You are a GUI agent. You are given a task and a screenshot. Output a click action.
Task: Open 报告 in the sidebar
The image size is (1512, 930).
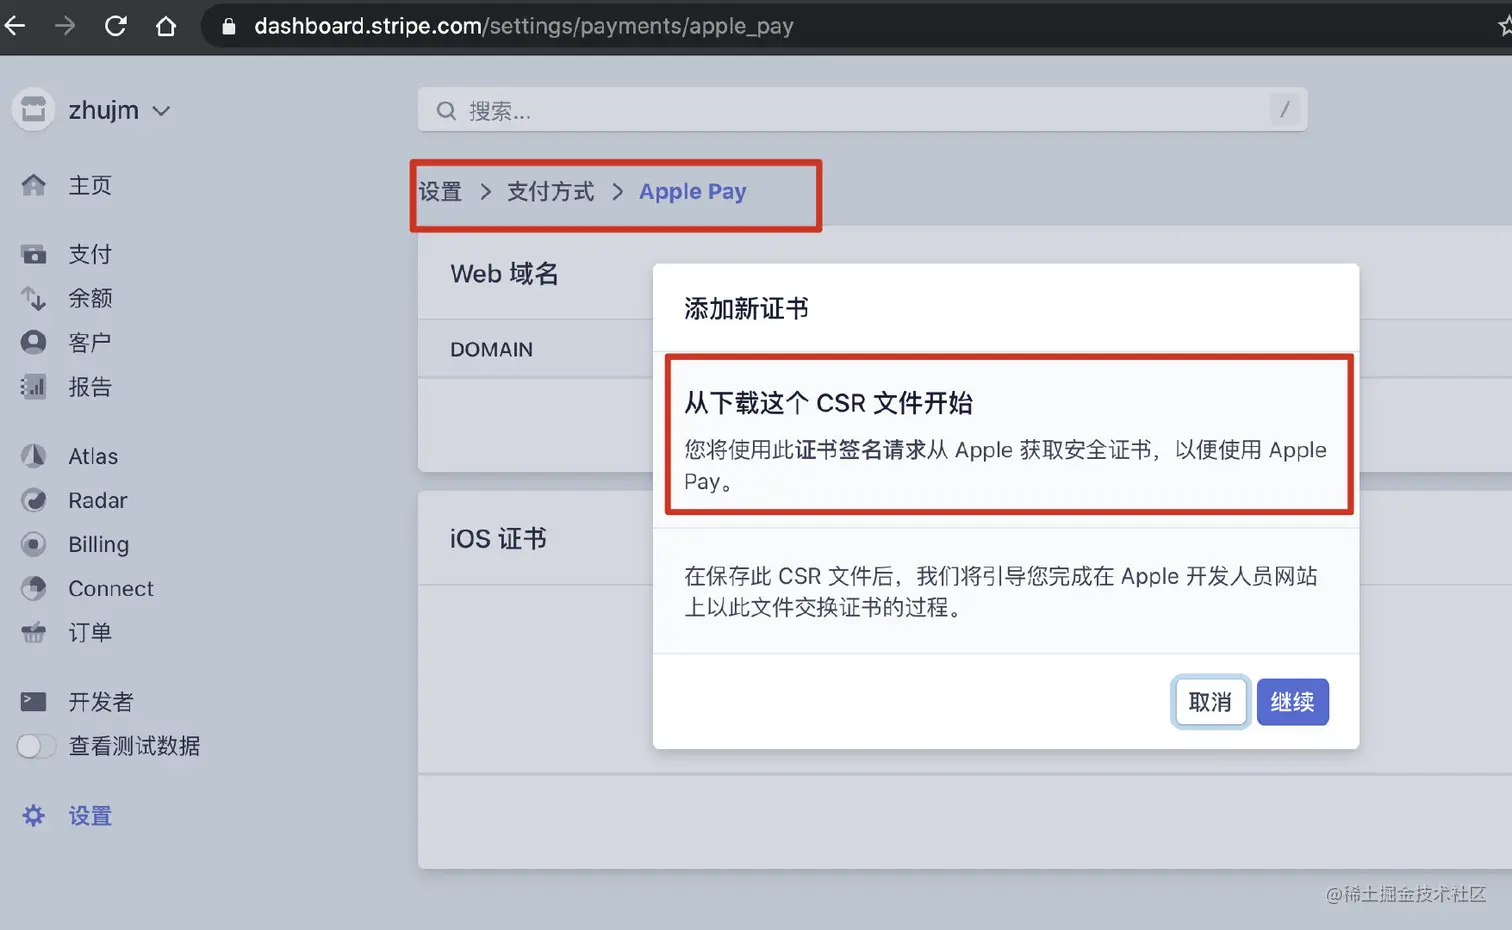90,386
